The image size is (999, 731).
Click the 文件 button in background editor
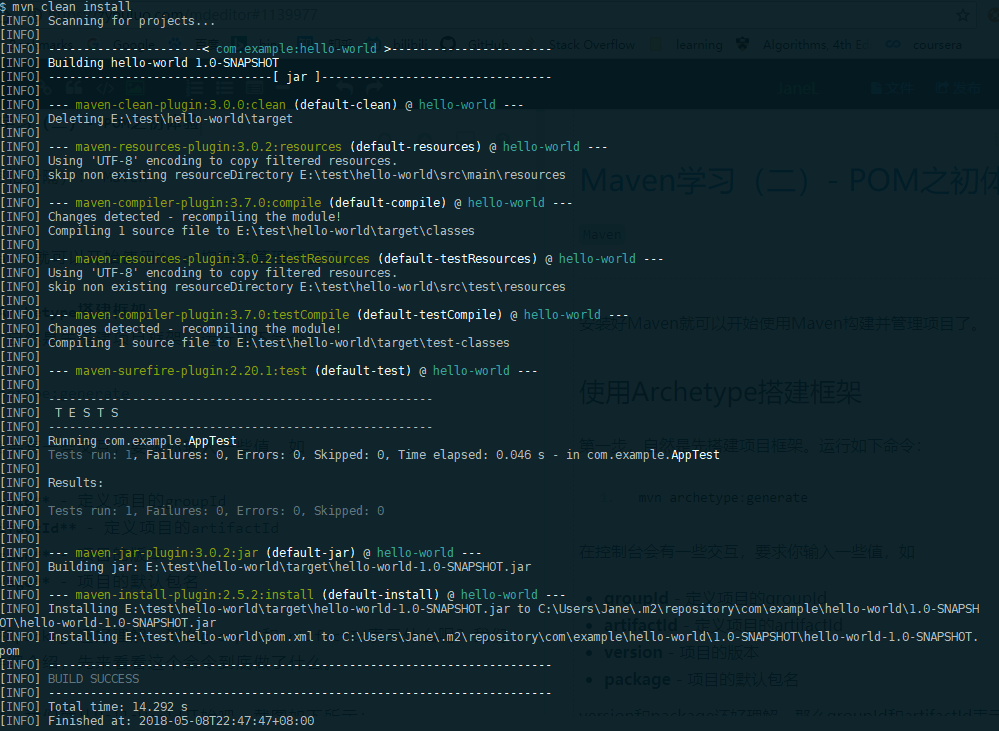tap(891, 88)
